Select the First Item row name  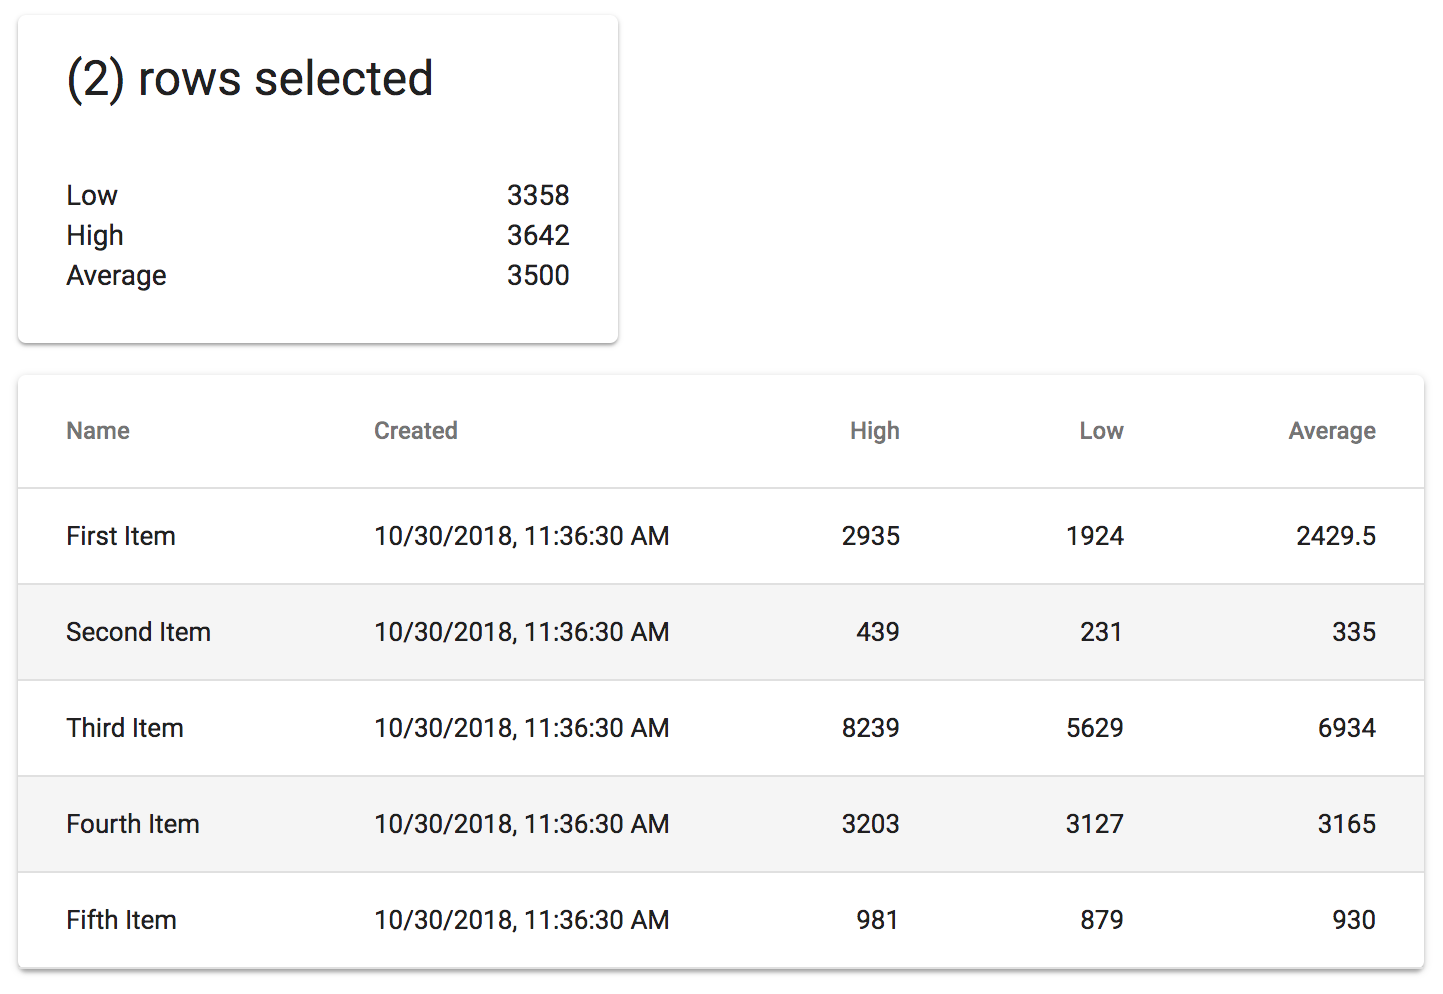(121, 536)
